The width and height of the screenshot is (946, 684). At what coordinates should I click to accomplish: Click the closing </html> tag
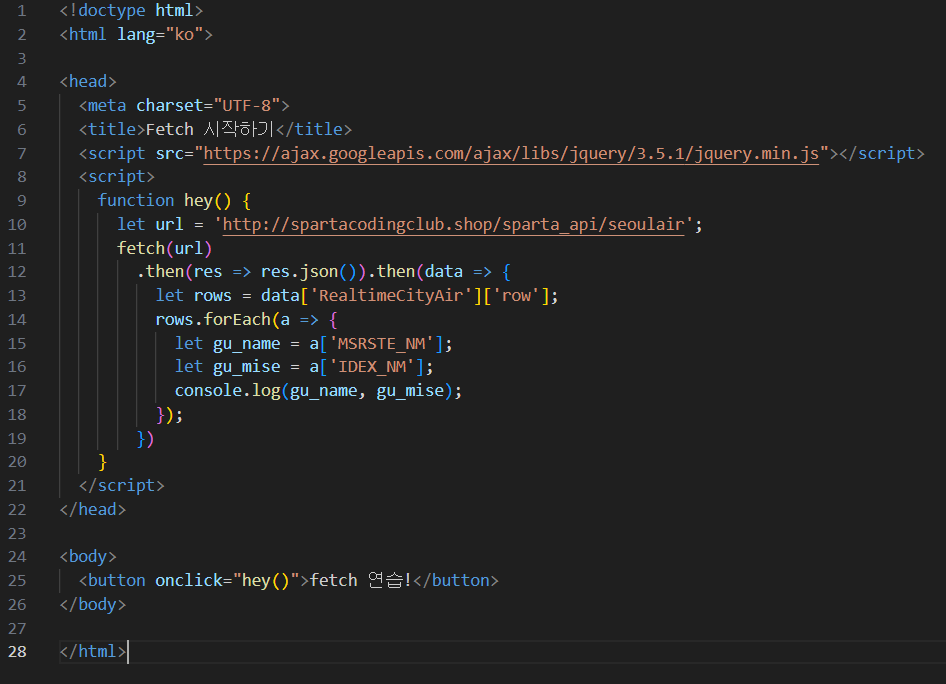(93, 651)
